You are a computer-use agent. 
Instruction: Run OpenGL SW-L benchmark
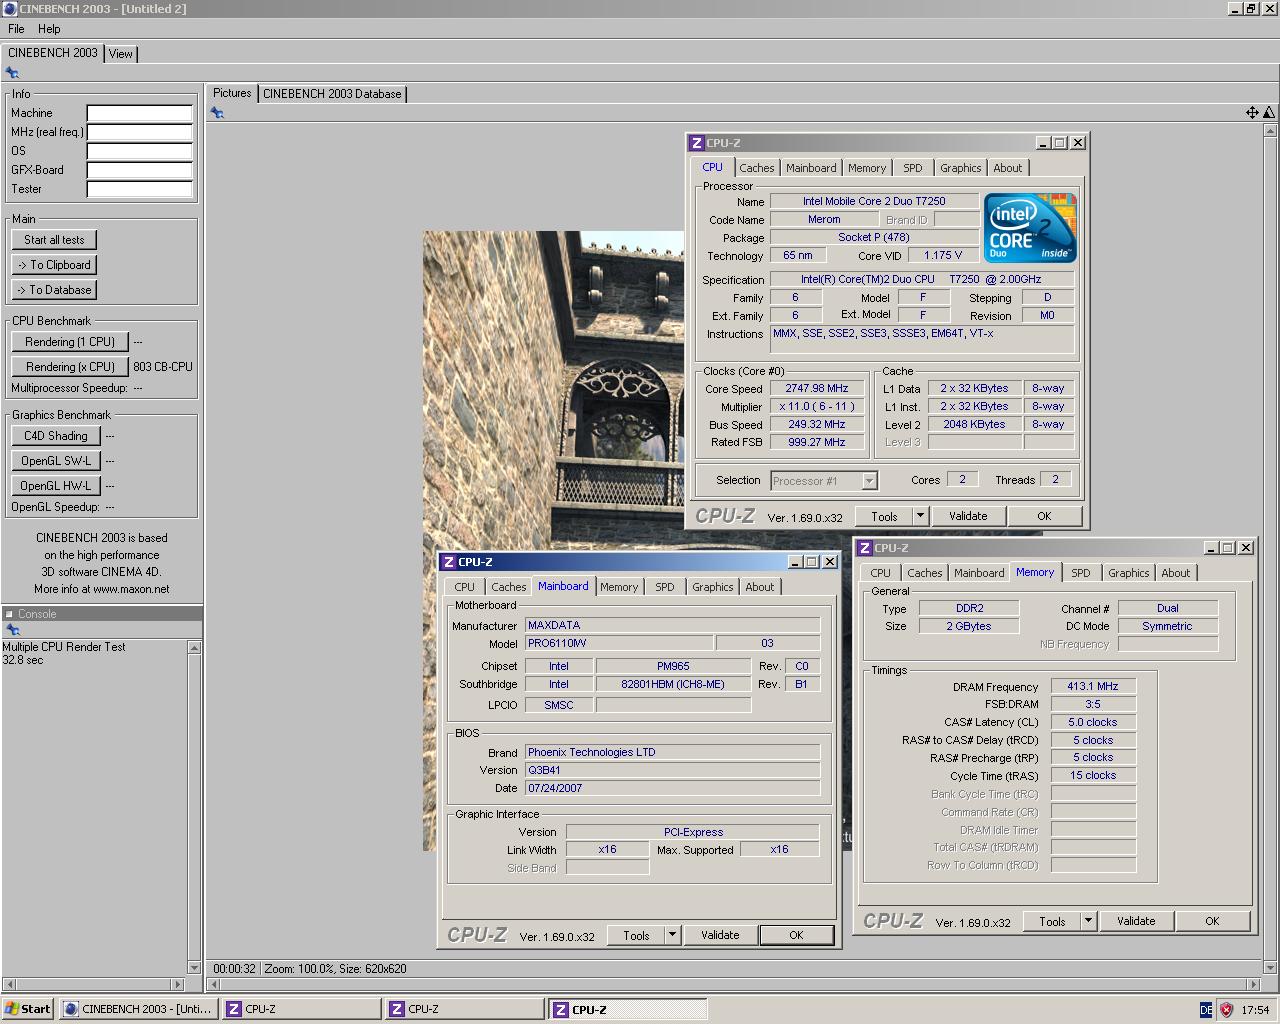56,461
